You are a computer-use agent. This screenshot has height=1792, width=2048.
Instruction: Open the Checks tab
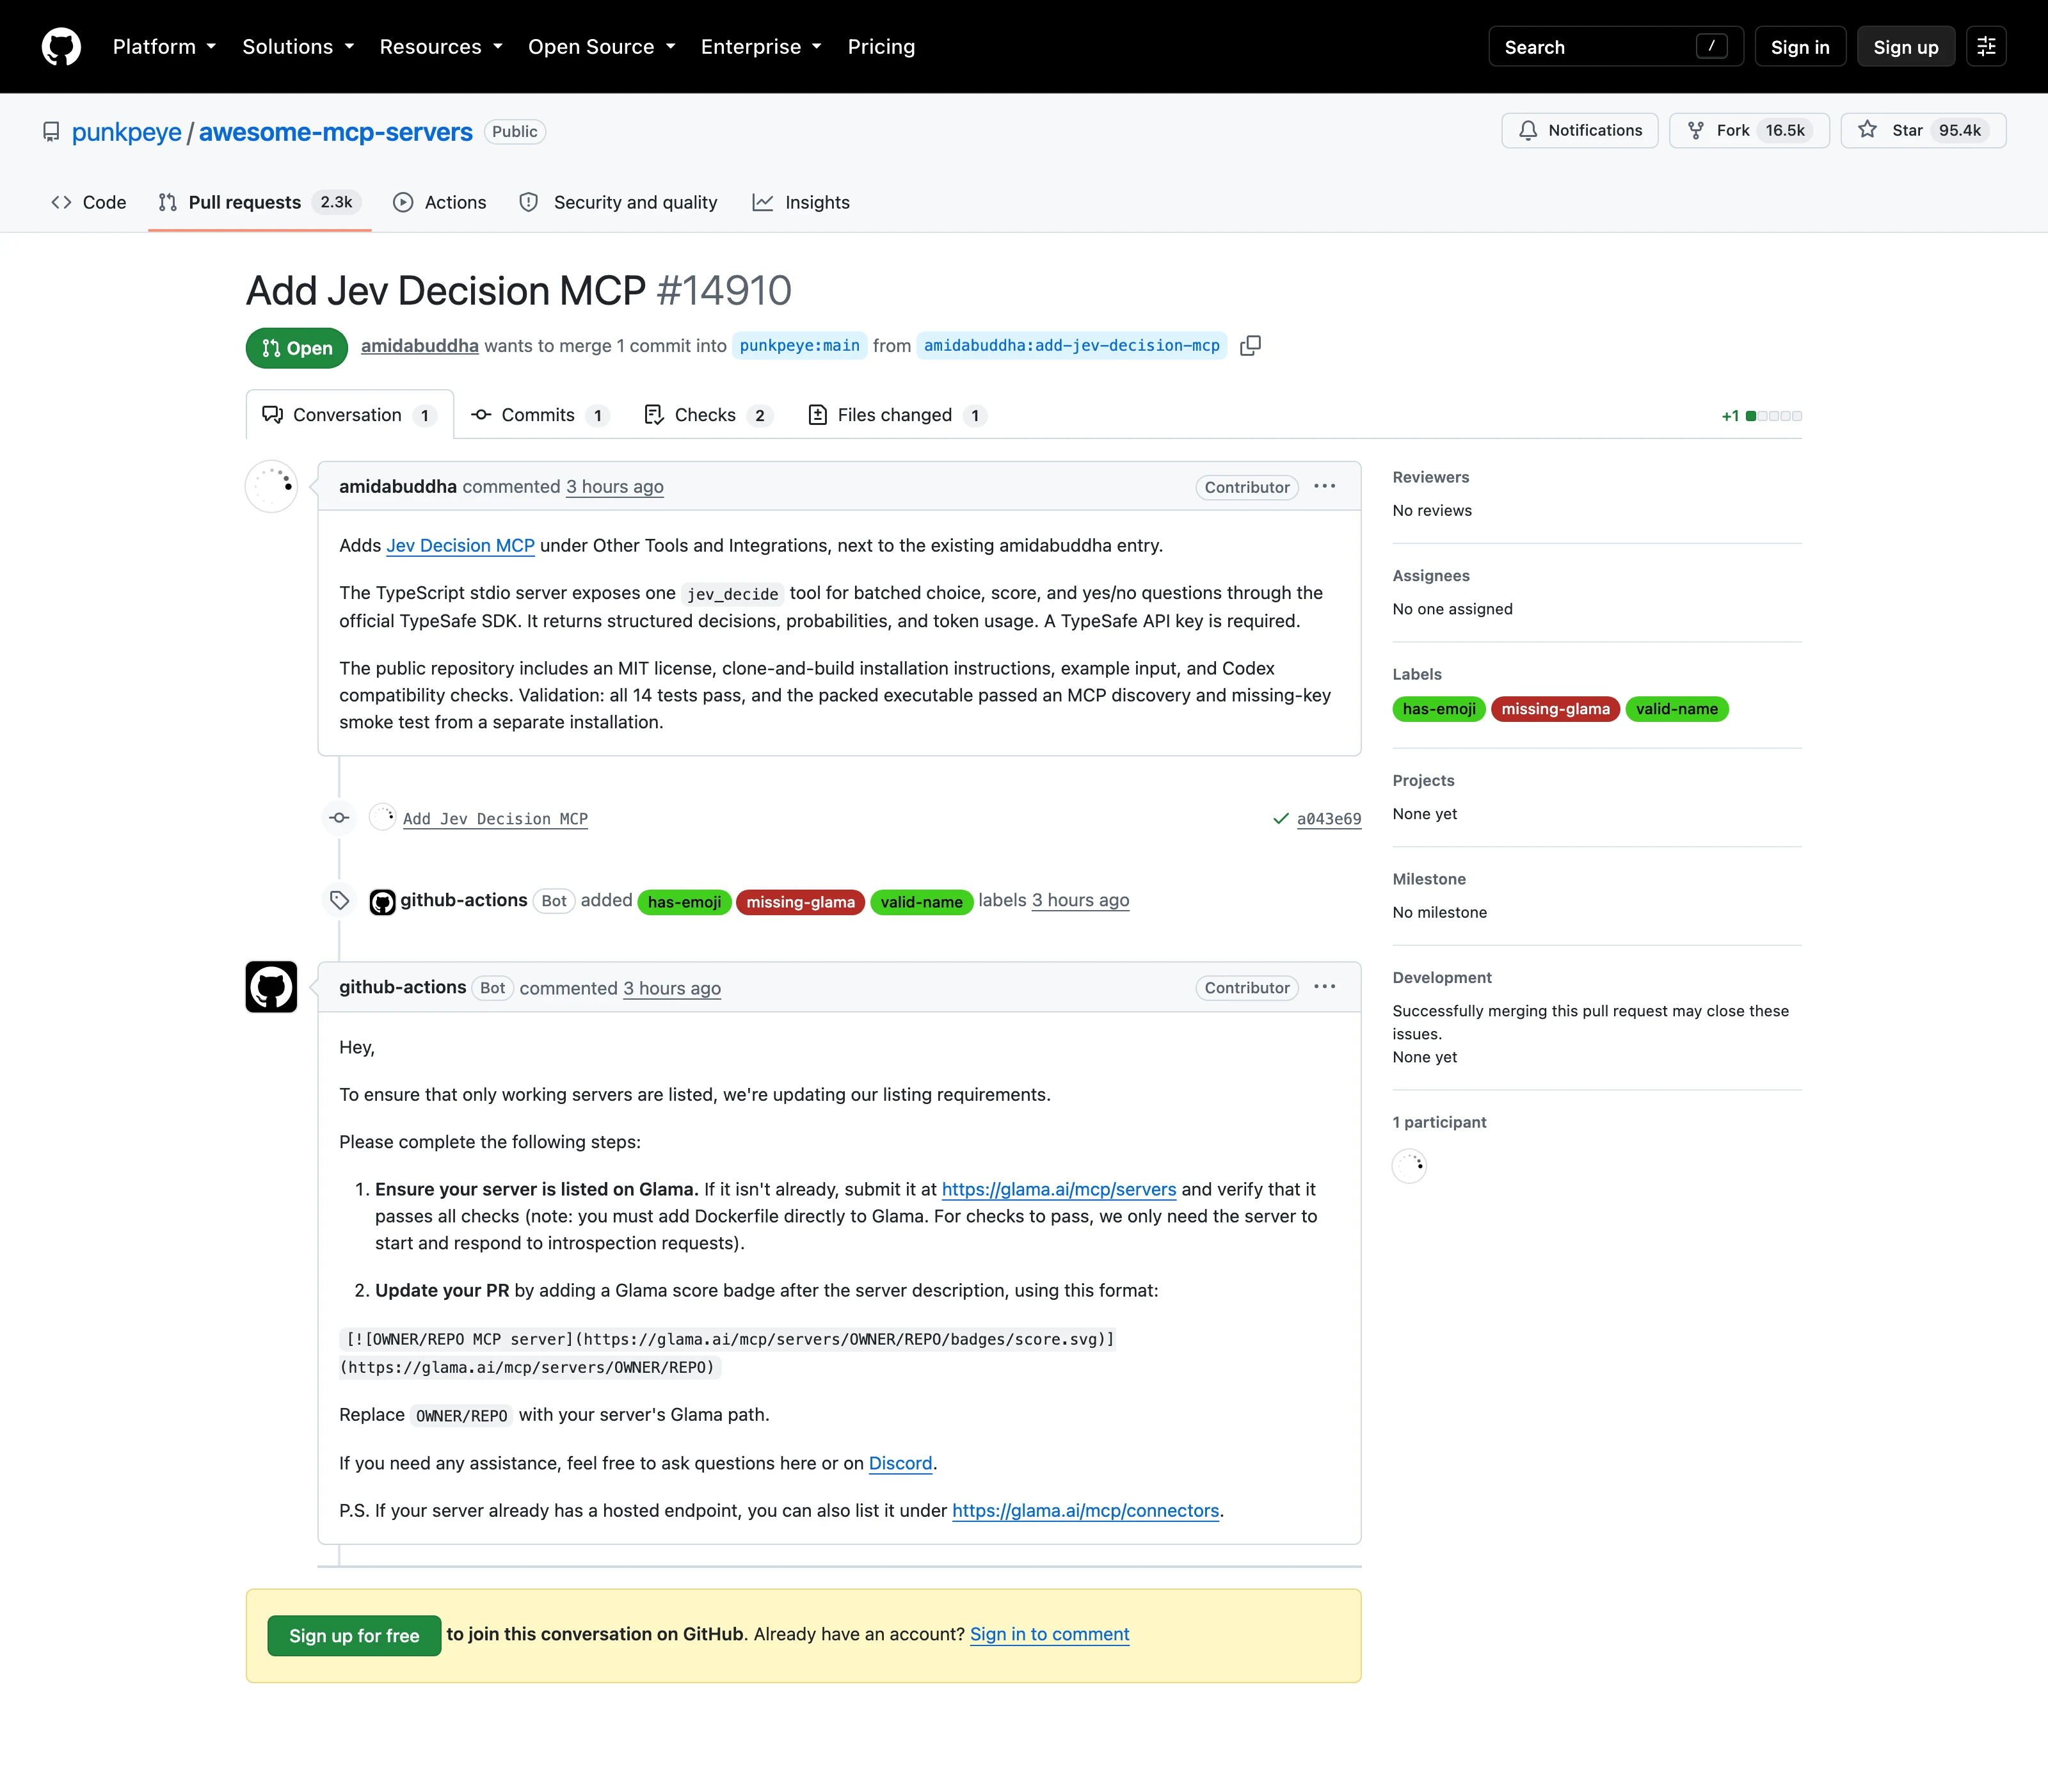(708, 415)
